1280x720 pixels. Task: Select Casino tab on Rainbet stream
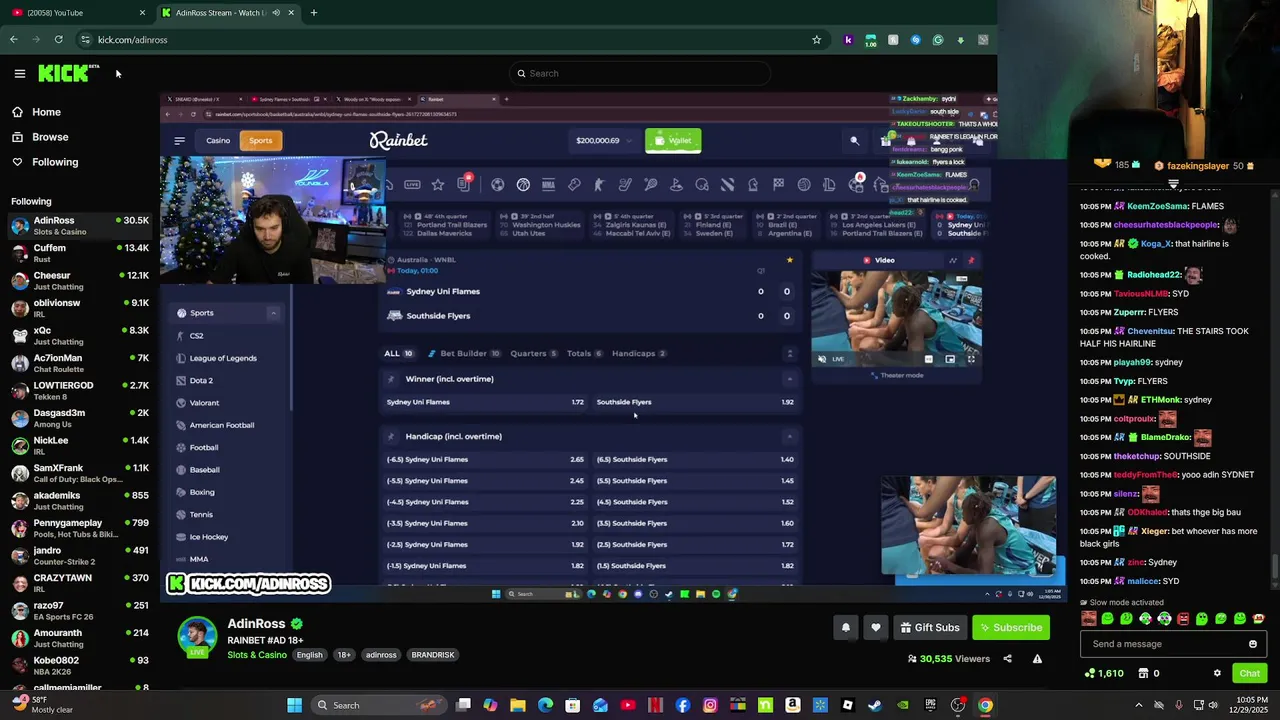pos(218,140)
